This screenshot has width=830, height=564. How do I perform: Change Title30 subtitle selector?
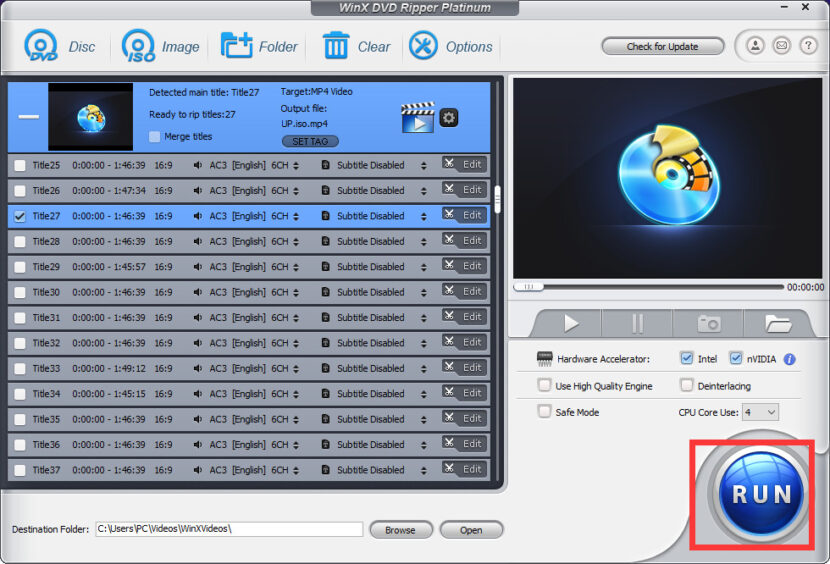(x=423, y=292)
